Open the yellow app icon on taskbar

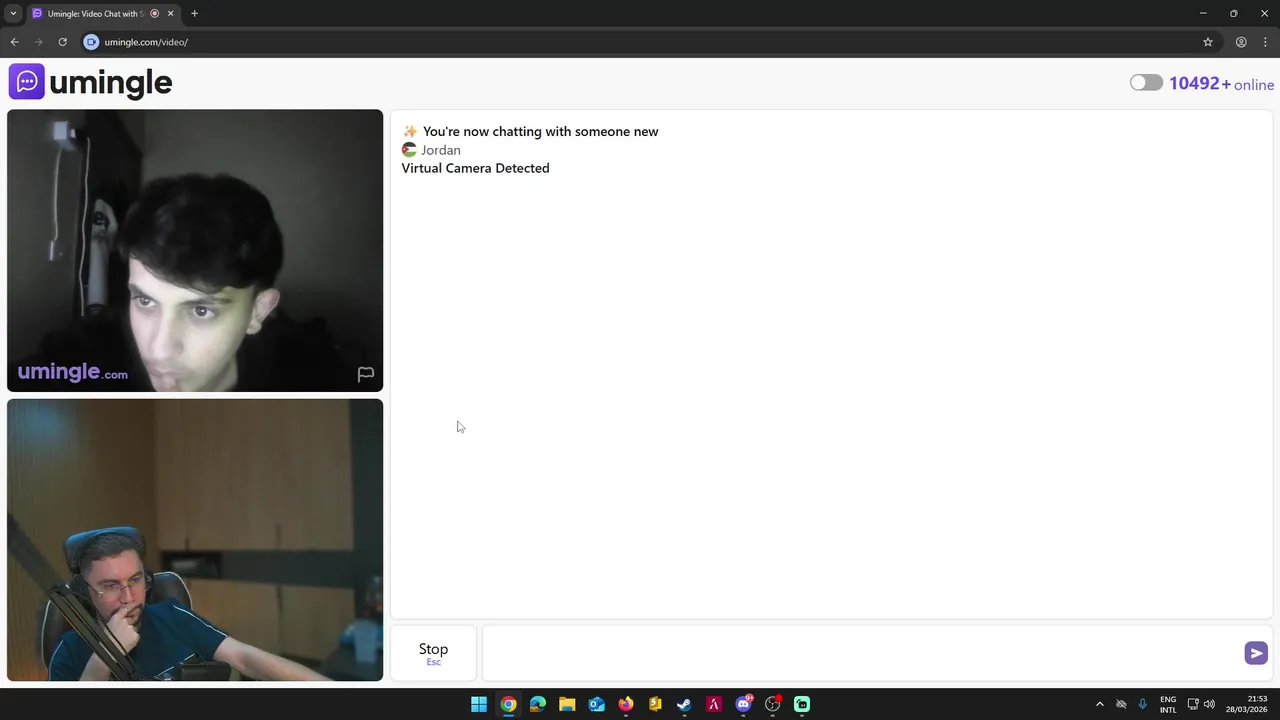tap(655, 704)
